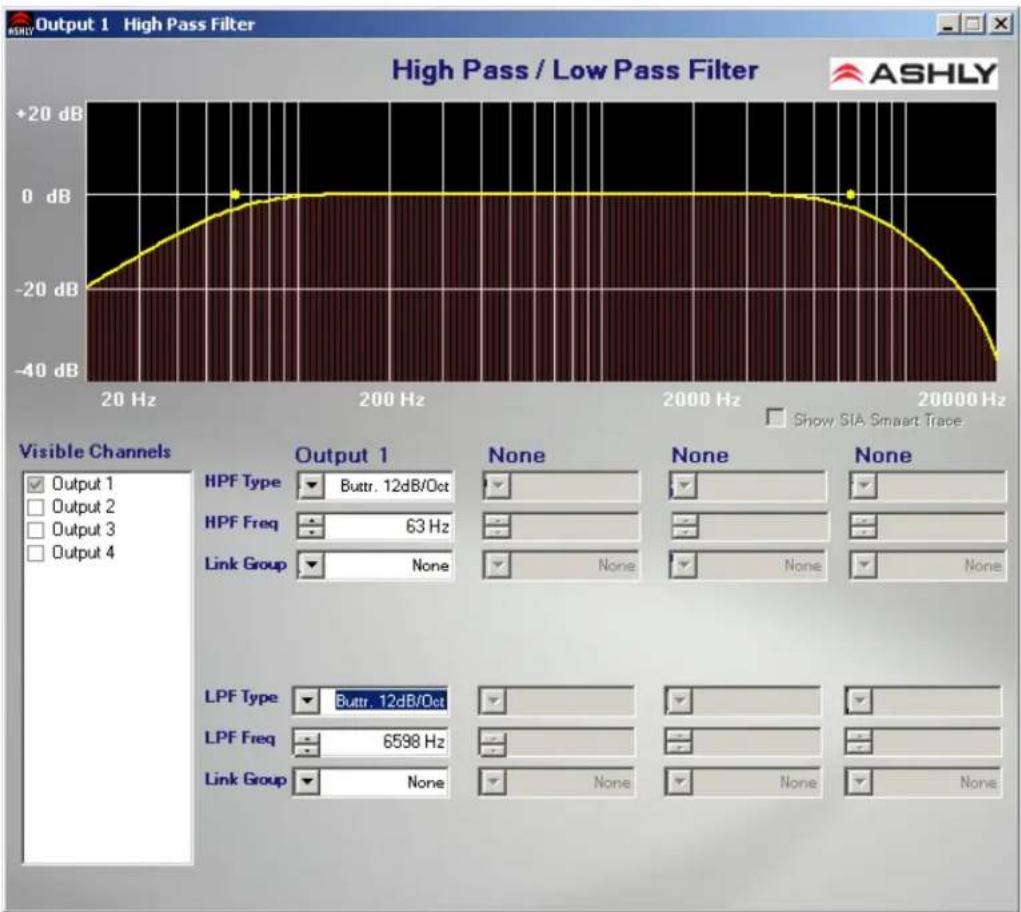Close the High Pass Filter window
This screenshot has height=912, width=1021.
pos(1000,25)
